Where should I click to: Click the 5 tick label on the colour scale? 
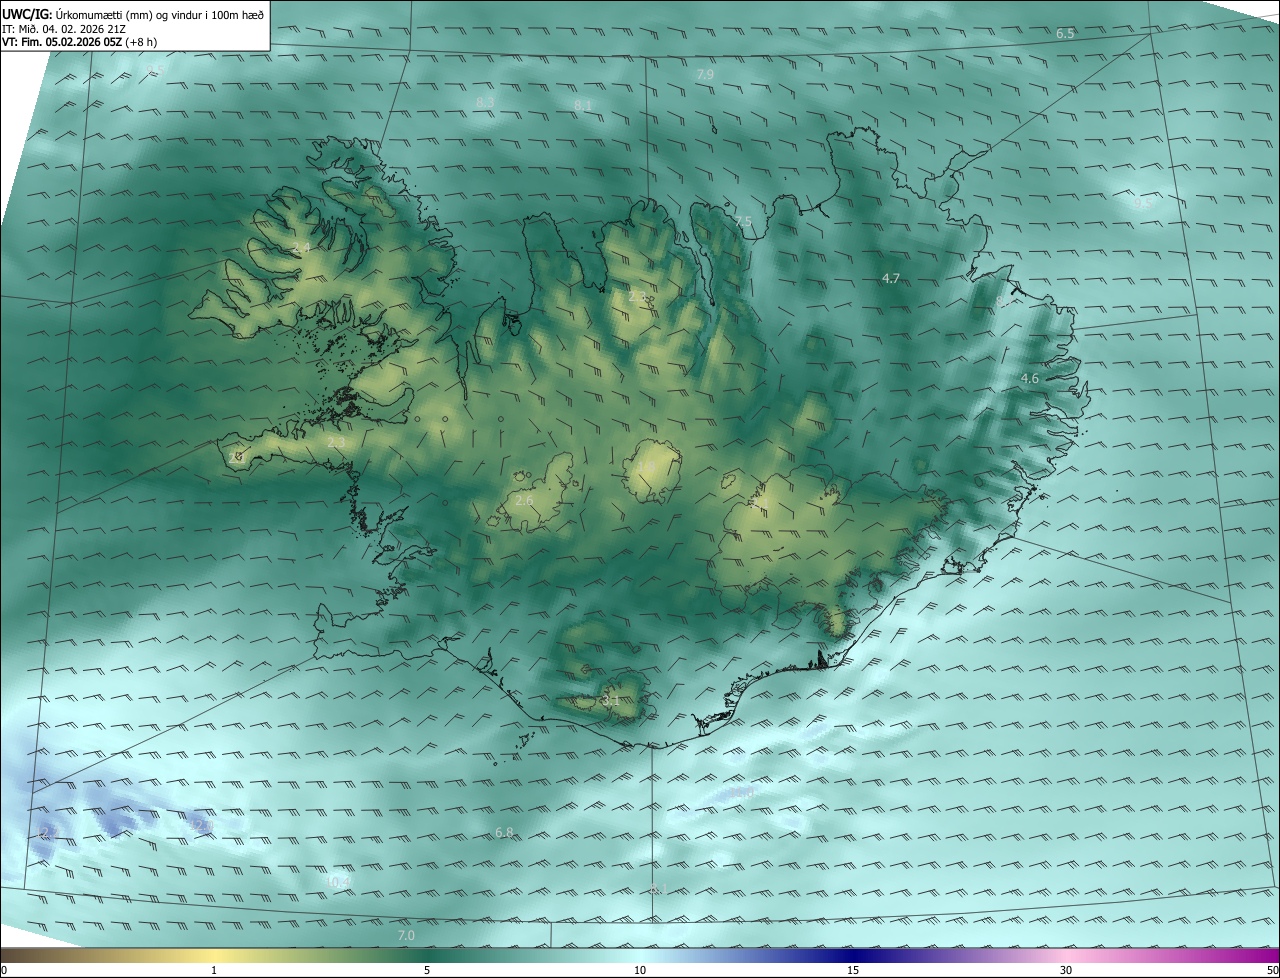(427, 970)
